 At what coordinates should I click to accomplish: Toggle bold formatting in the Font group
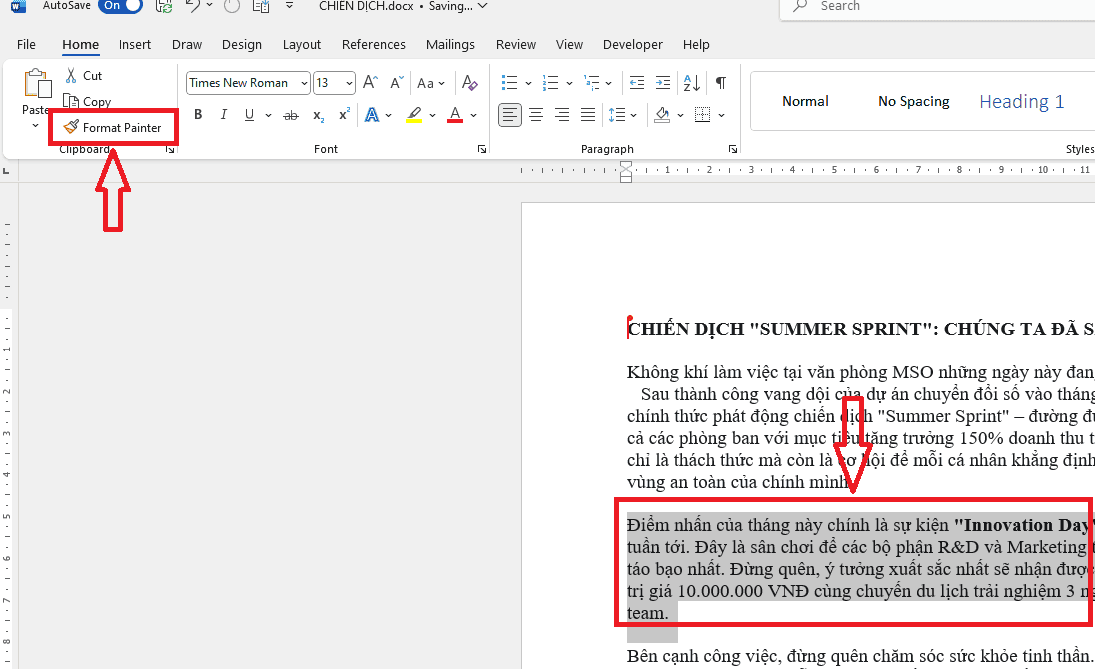(x=198, y=115)
